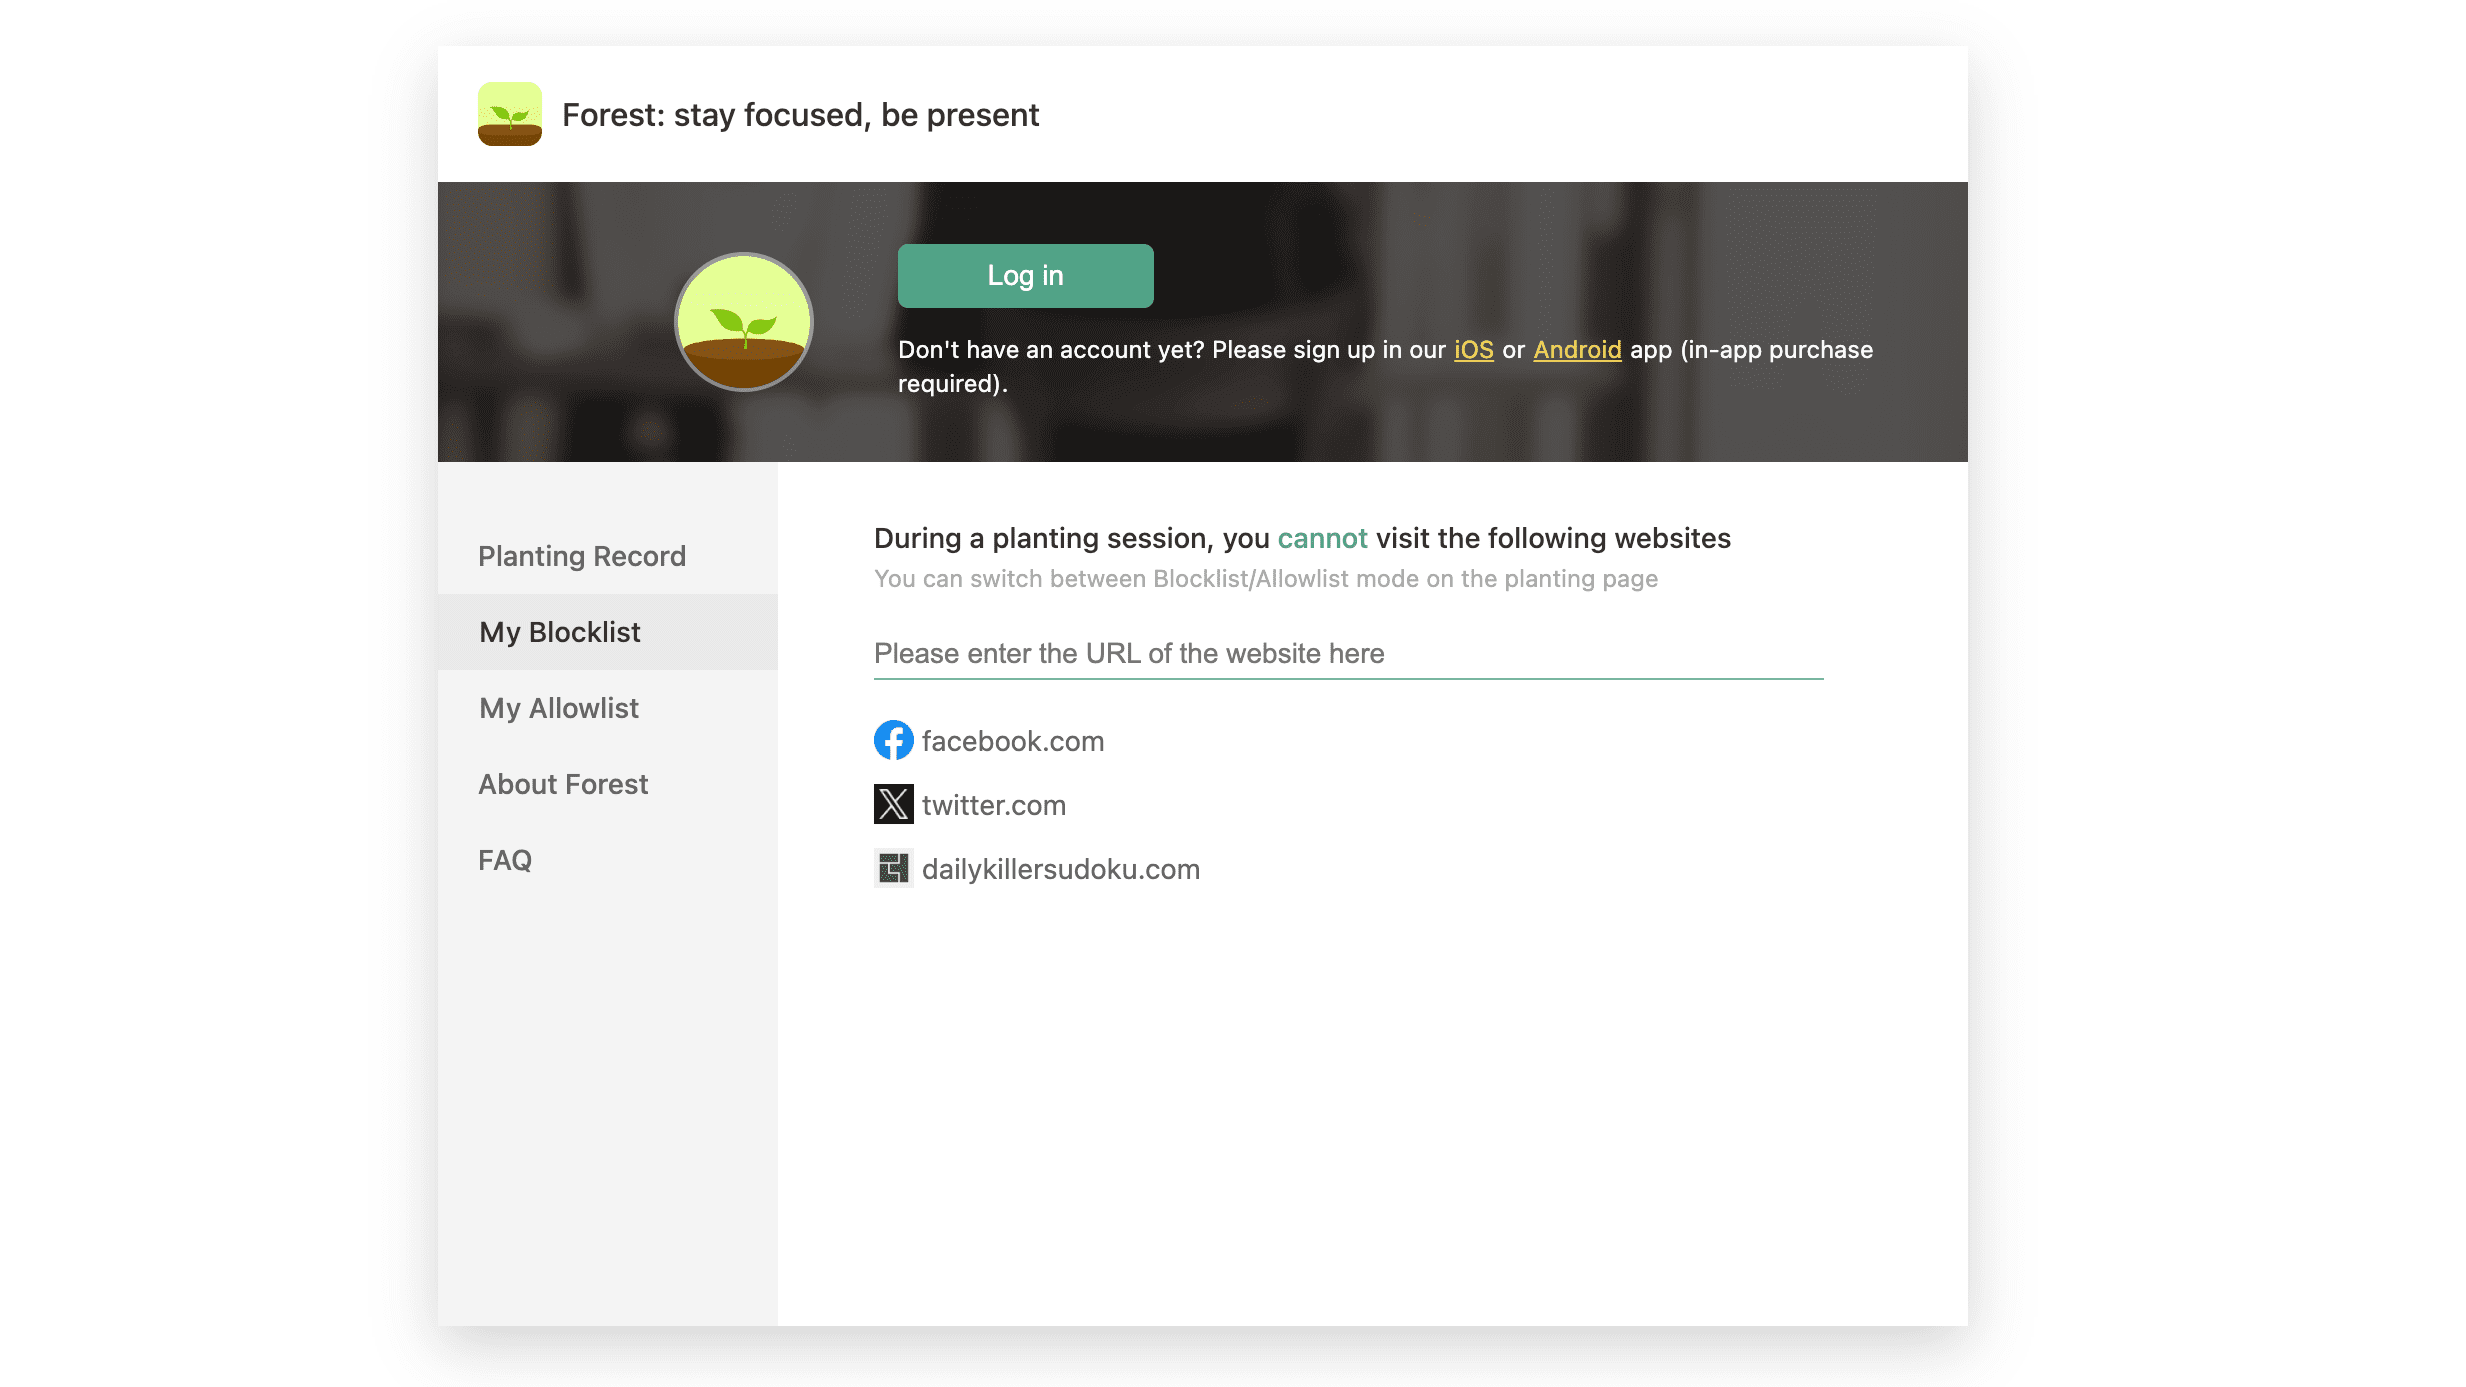The height and width of the screenshot is (1387, 2466).
Task: Click the Forest app logo icon
Action: [x=508, y=113]
